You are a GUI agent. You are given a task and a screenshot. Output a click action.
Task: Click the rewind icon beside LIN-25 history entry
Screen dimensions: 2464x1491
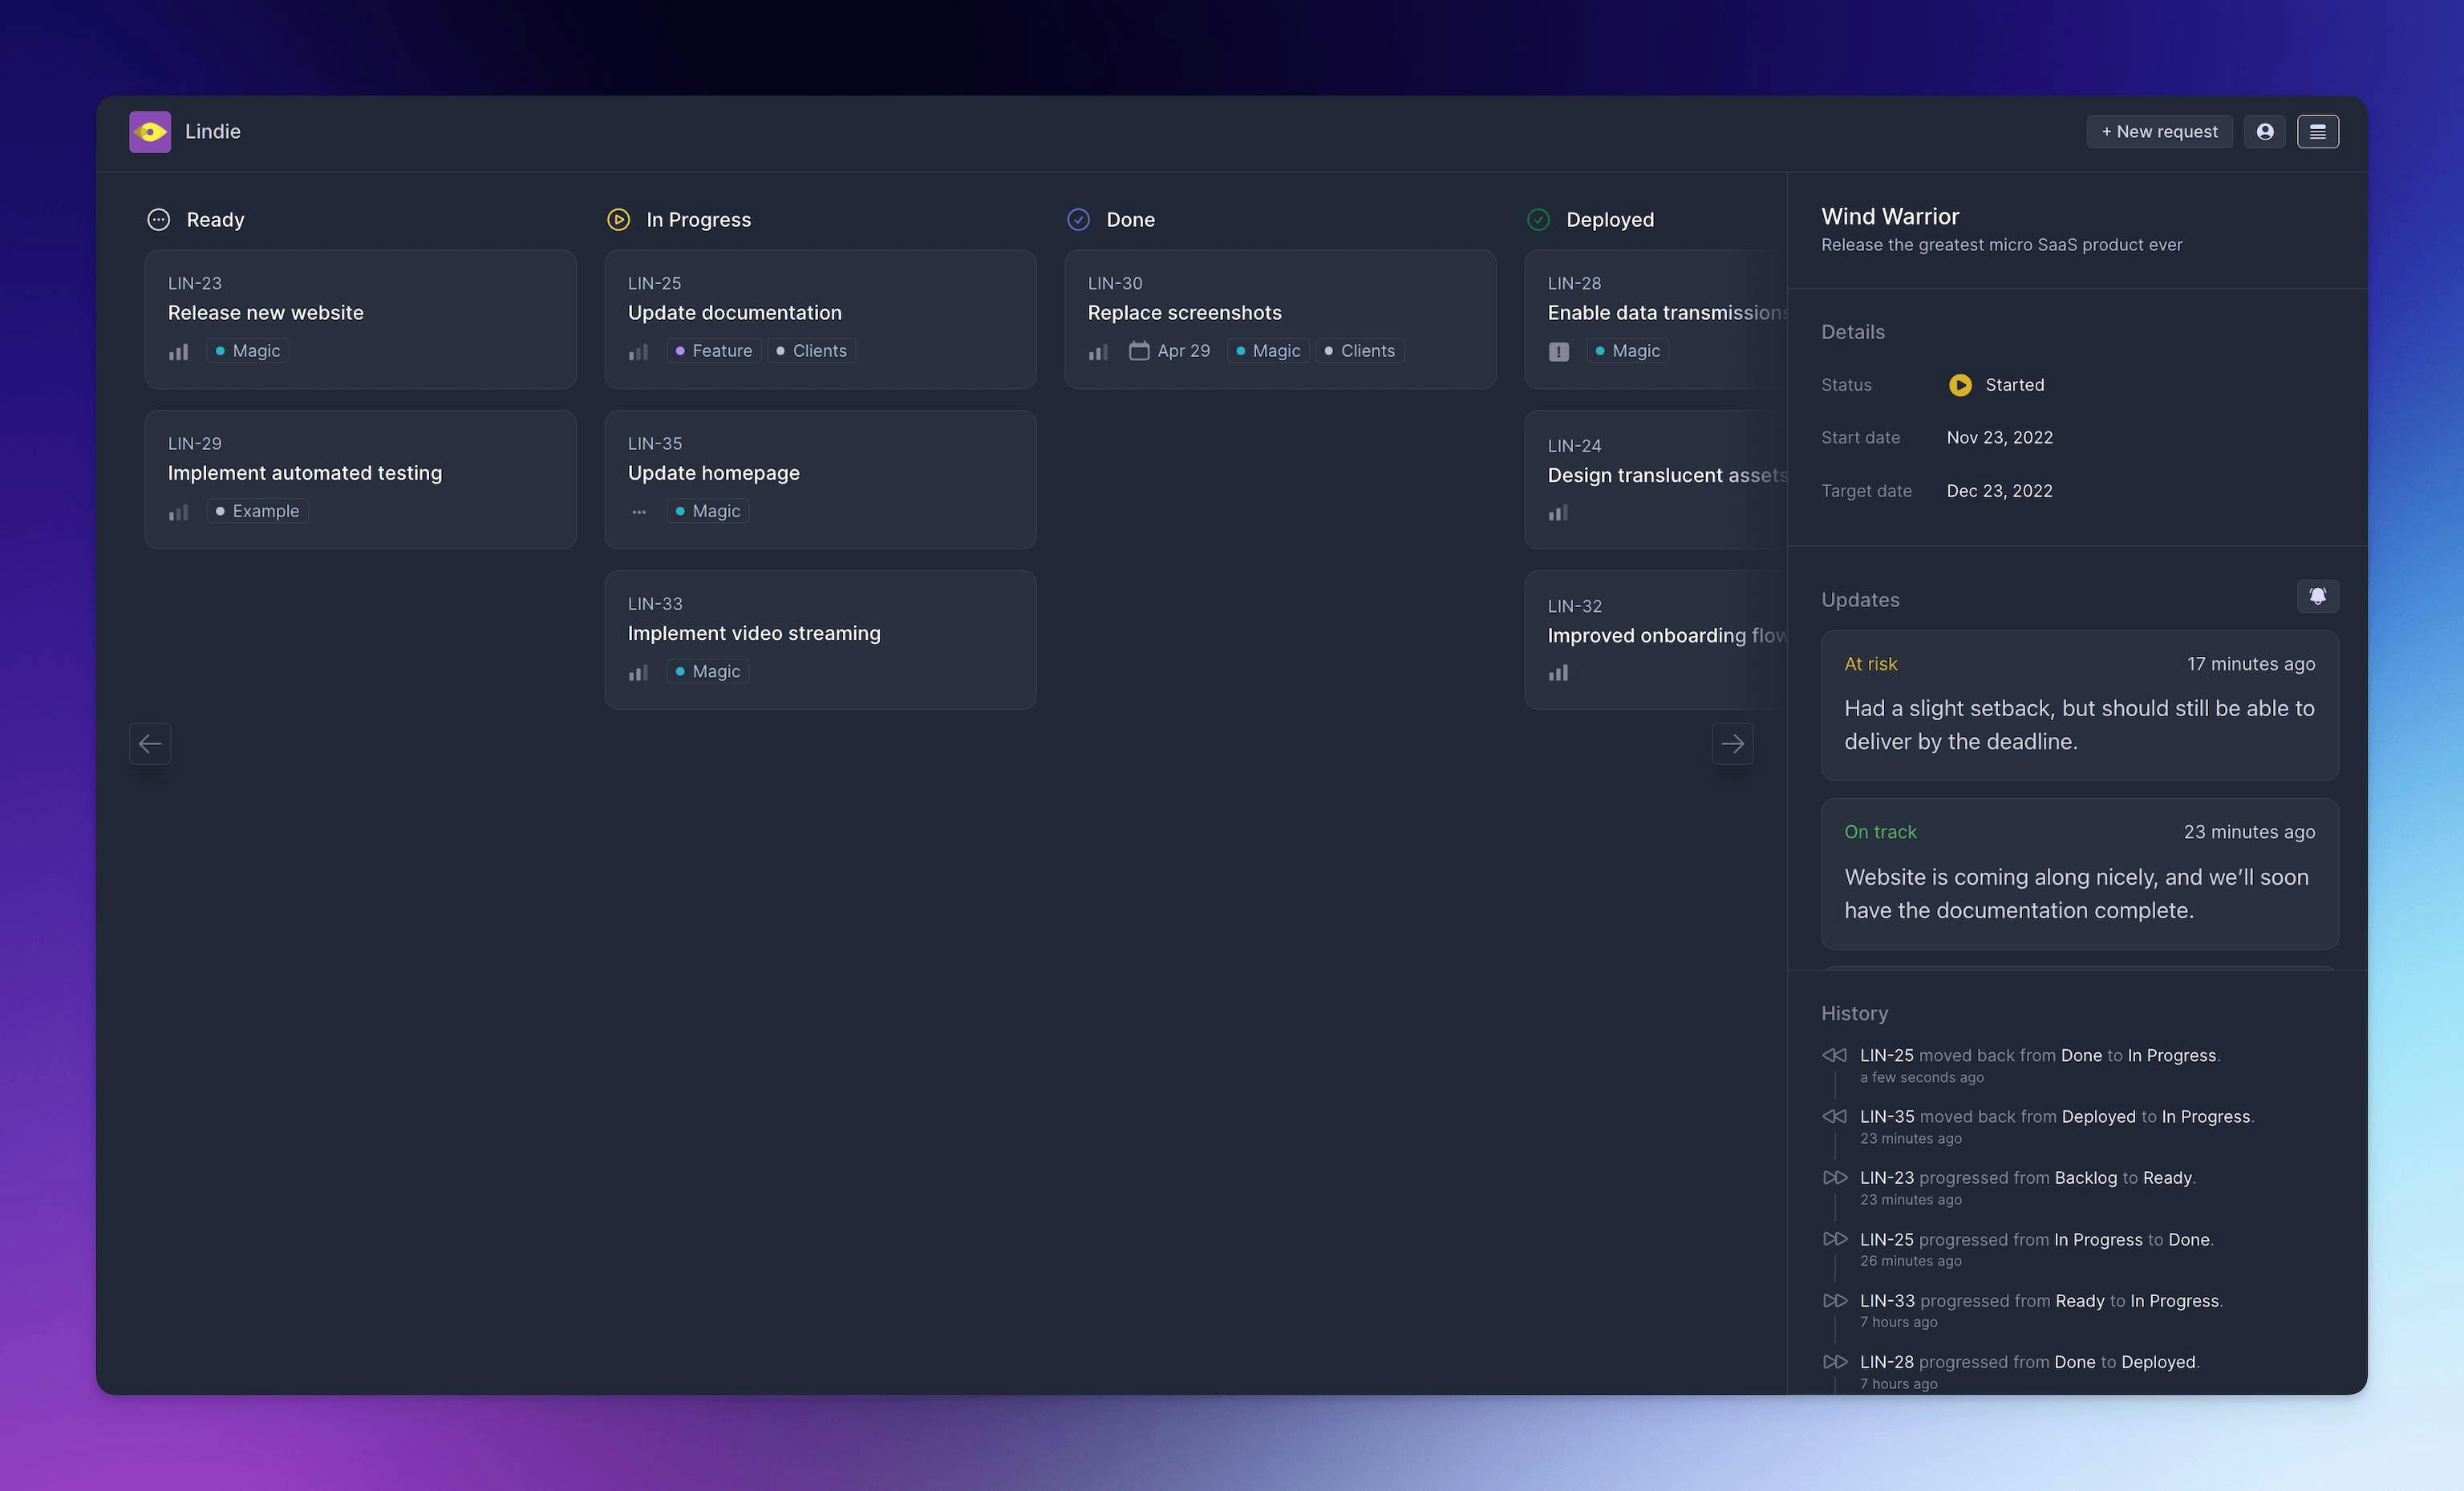(x=1834, y=1055)
